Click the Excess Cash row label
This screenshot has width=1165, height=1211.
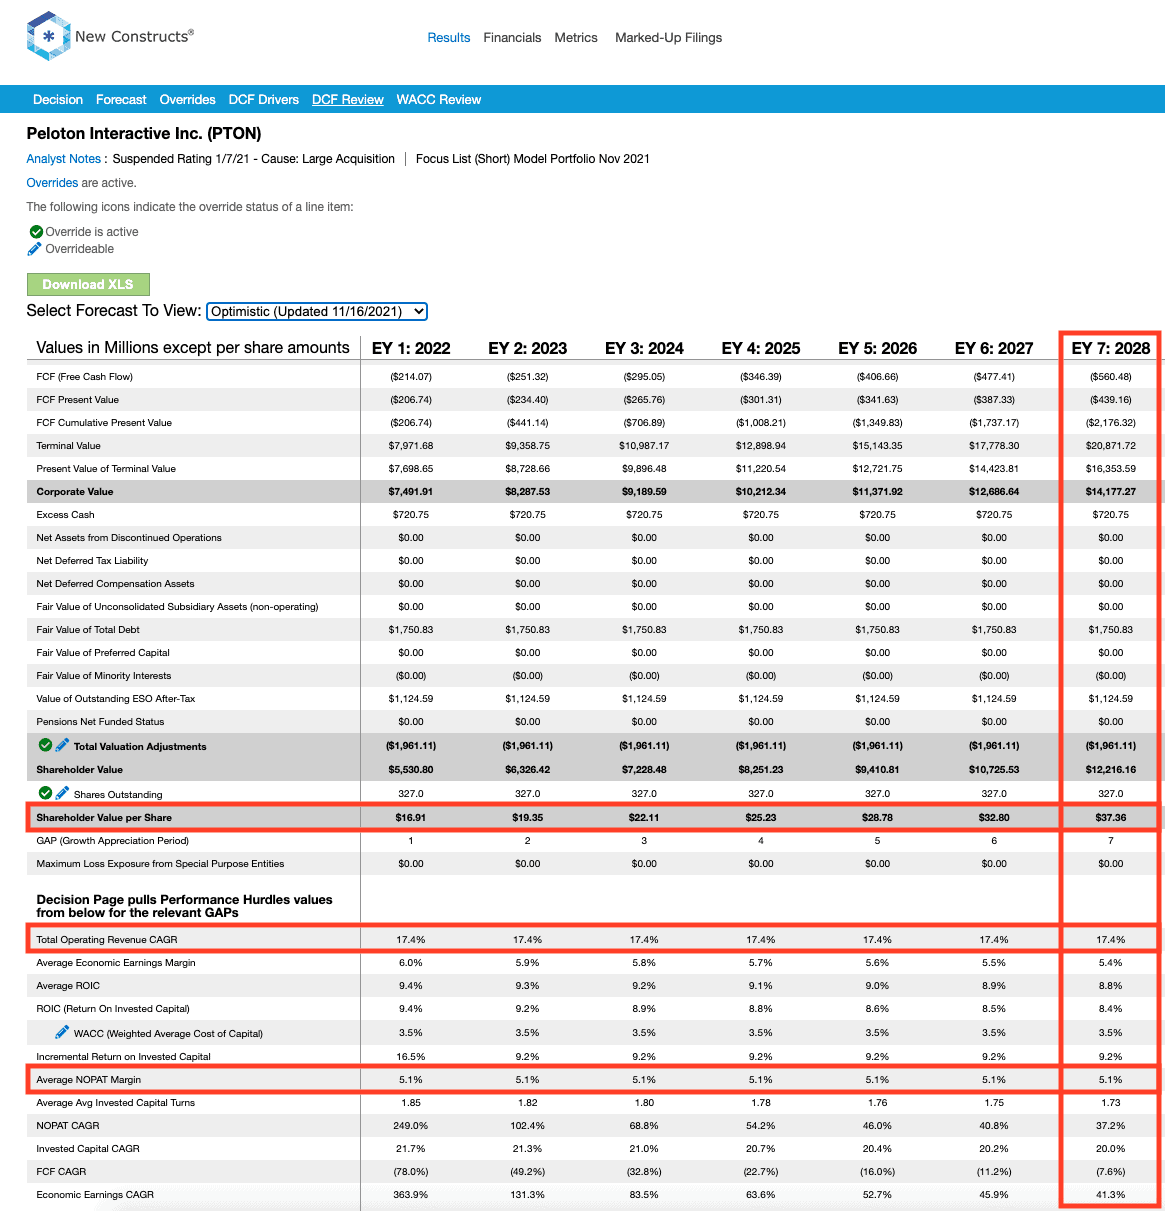[66, 515]
